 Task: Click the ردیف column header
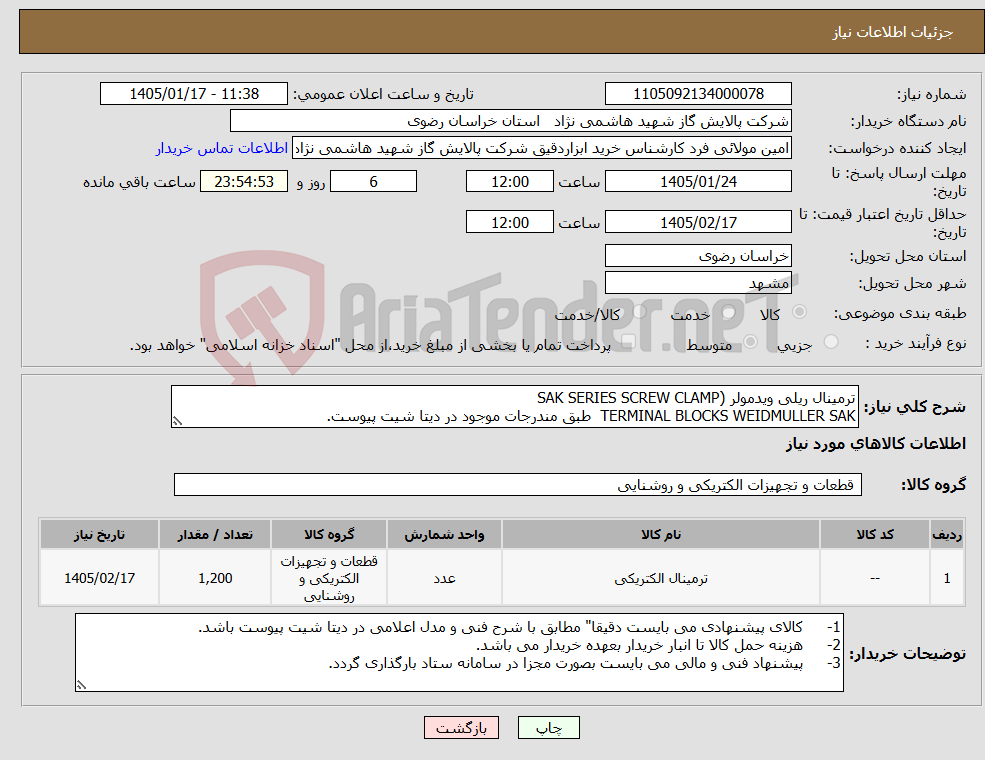click(x=947, y=535)
